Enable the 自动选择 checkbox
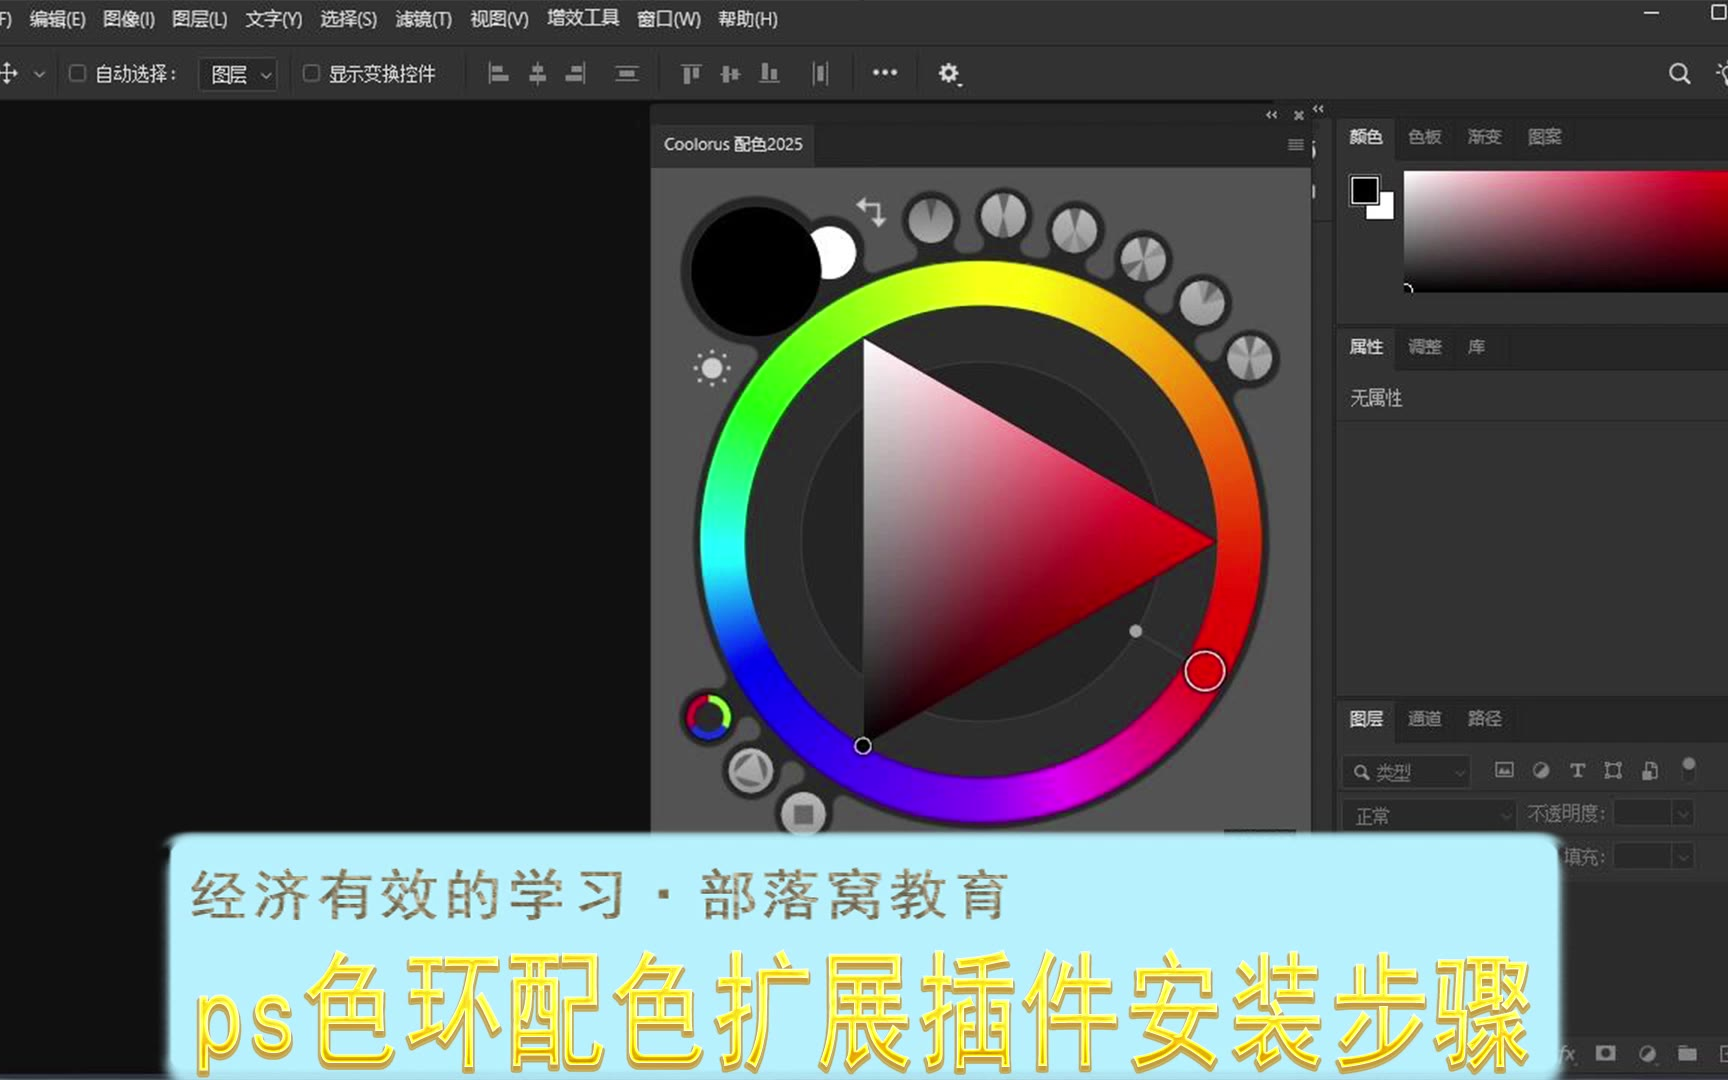This screenshot has height=1080, width=1728. (x=77, y=73)
